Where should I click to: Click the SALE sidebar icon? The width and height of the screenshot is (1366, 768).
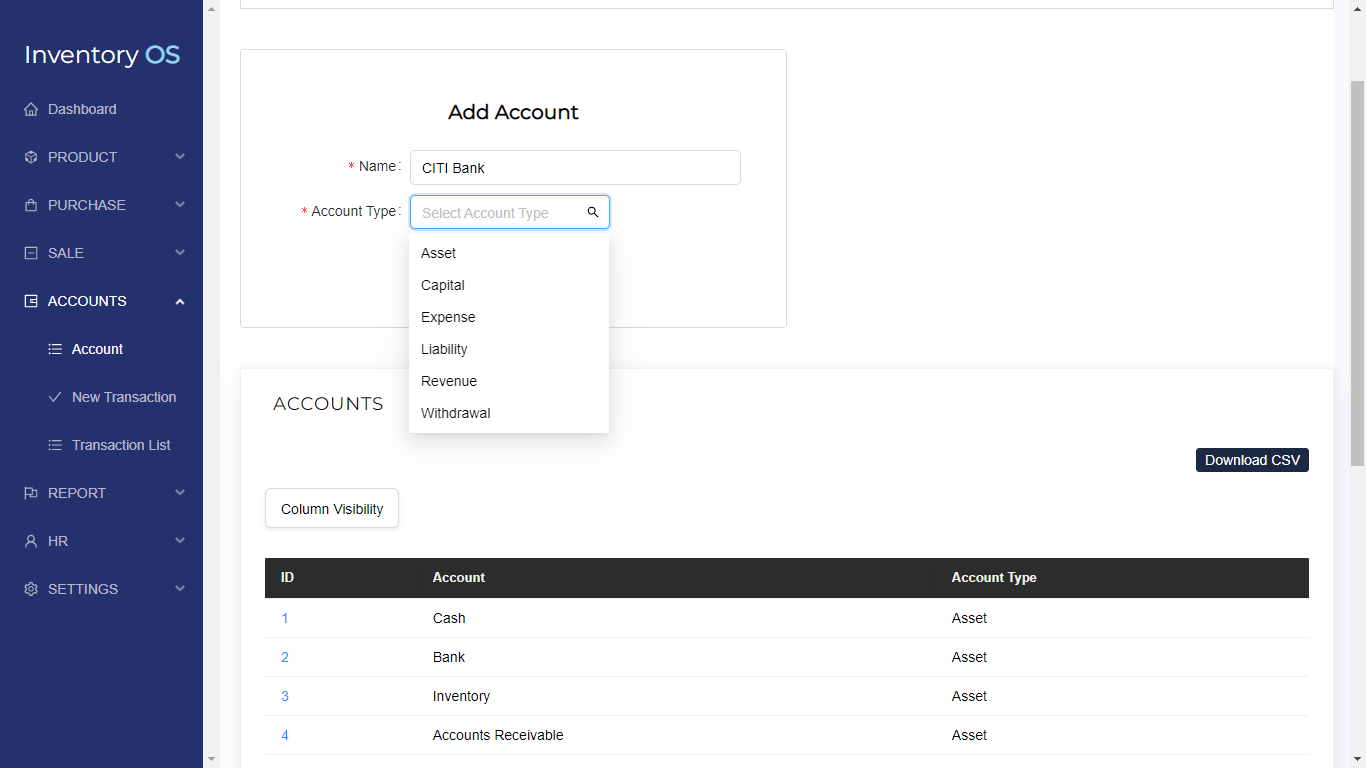[30, 253]
